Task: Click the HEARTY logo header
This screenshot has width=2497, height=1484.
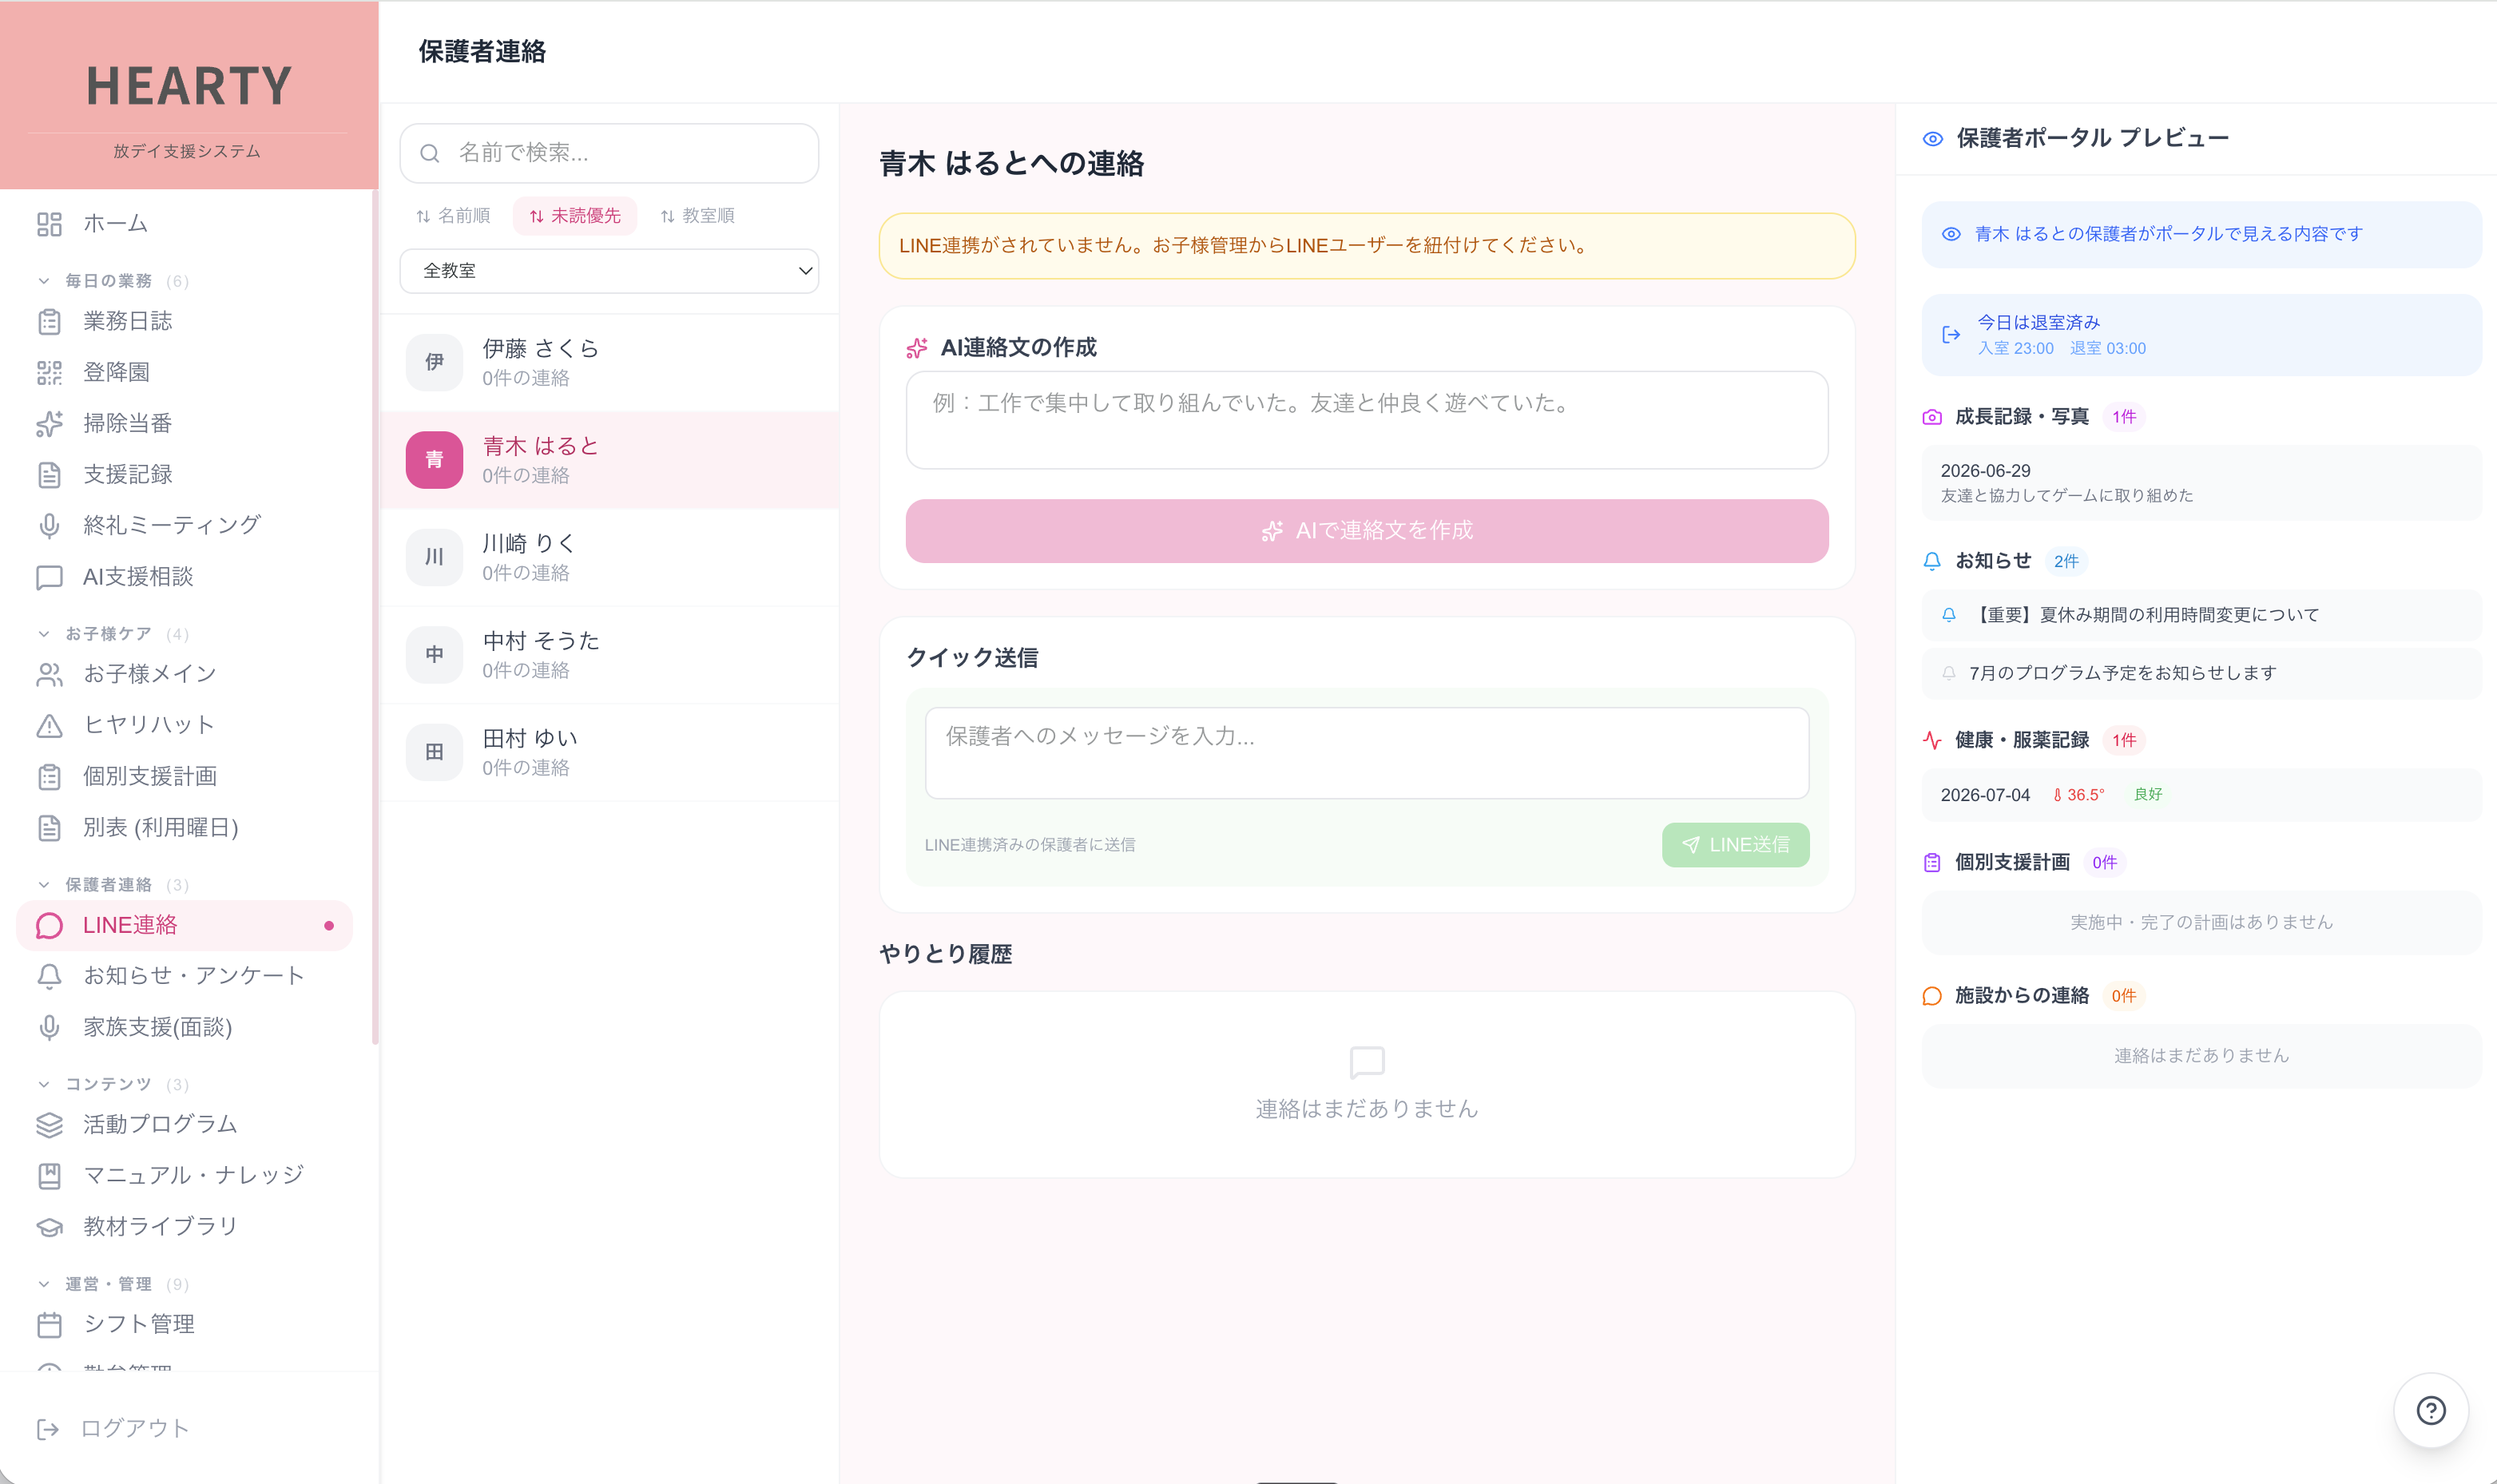Action: tap(189, 95)
